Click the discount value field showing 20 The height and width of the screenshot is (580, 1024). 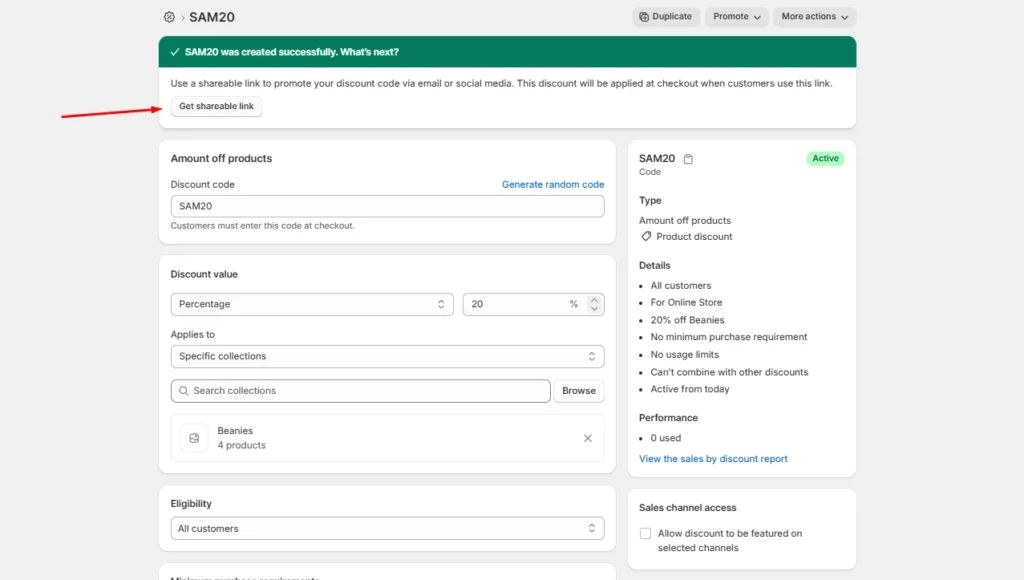click(534, 304)
